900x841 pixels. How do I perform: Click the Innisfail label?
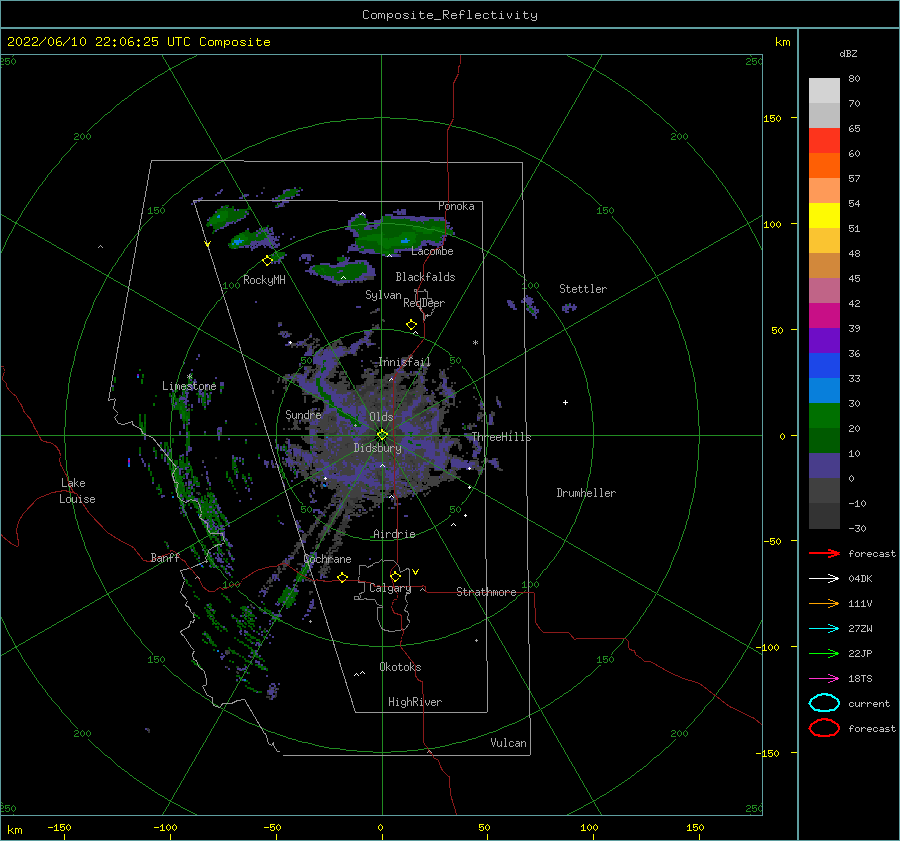click(x=404, y=362)
